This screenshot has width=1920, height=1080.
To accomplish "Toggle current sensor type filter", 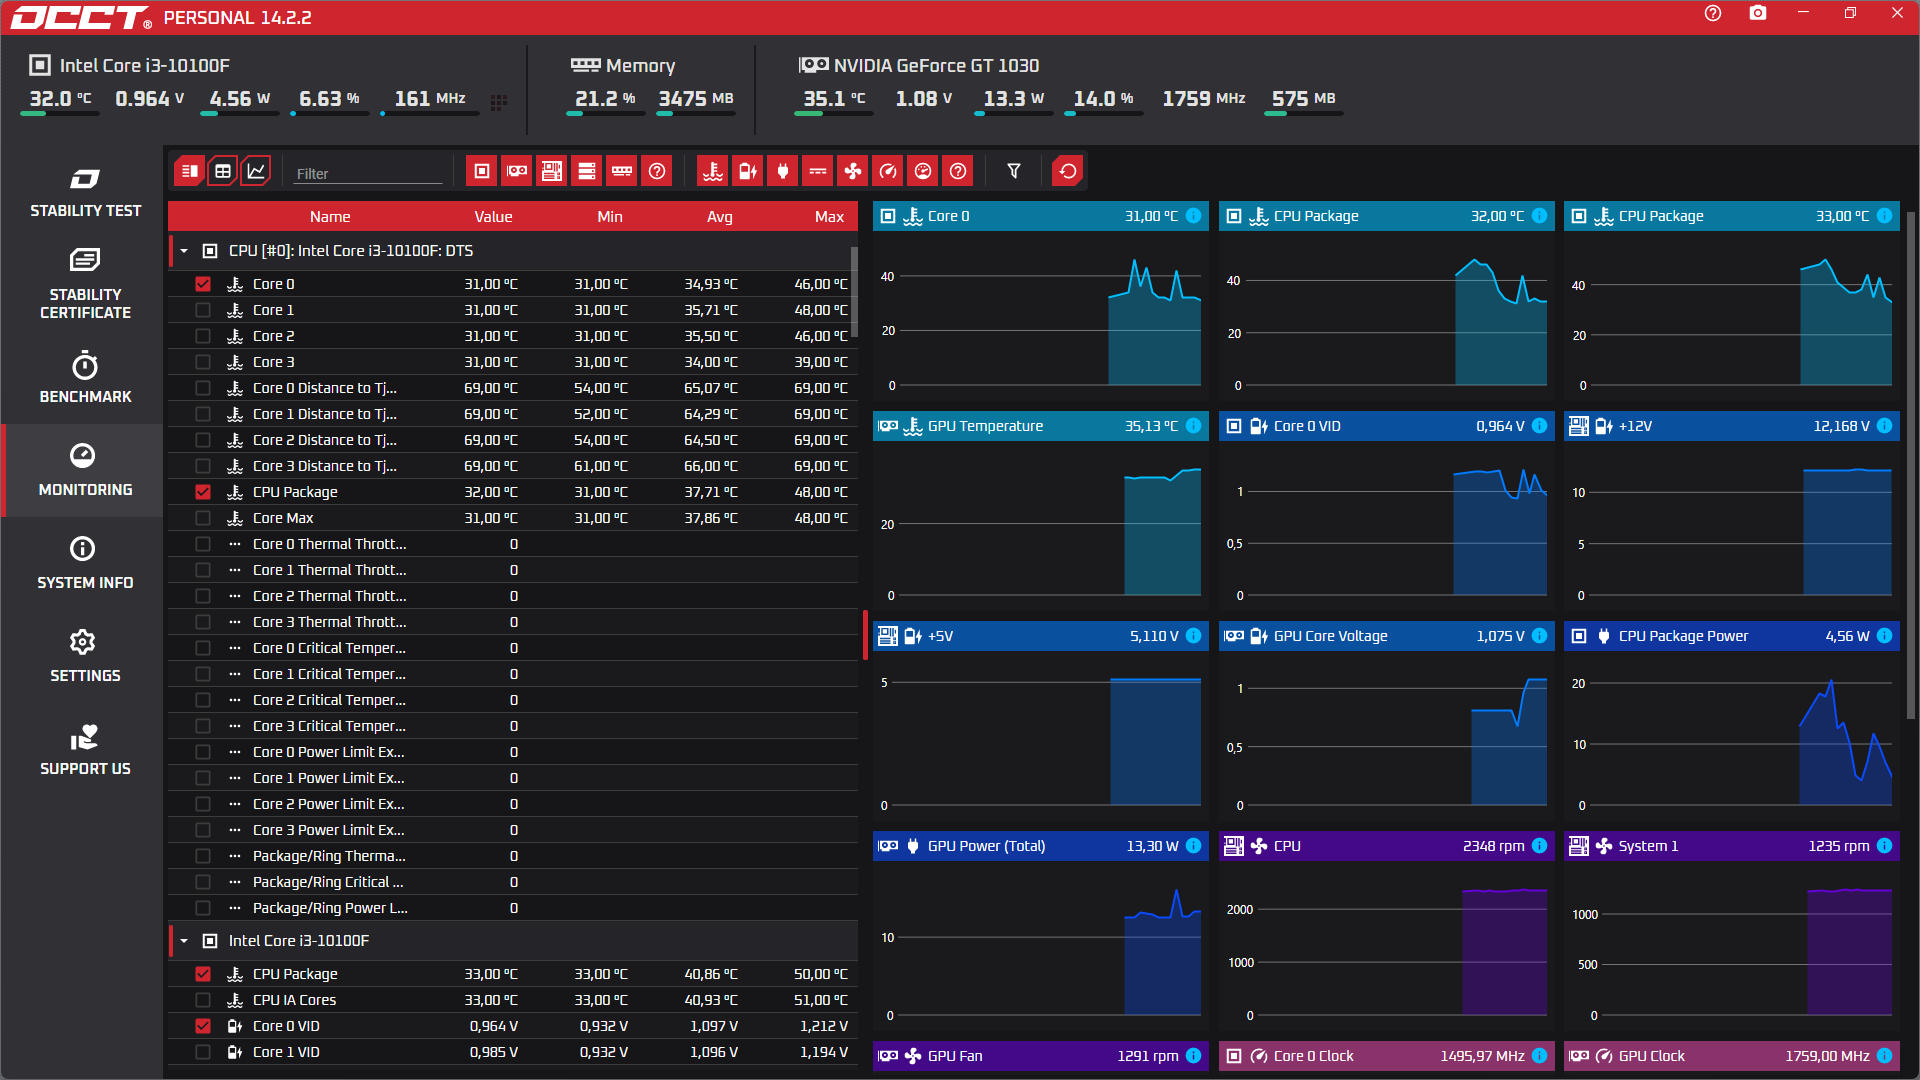I will [818, 171].
